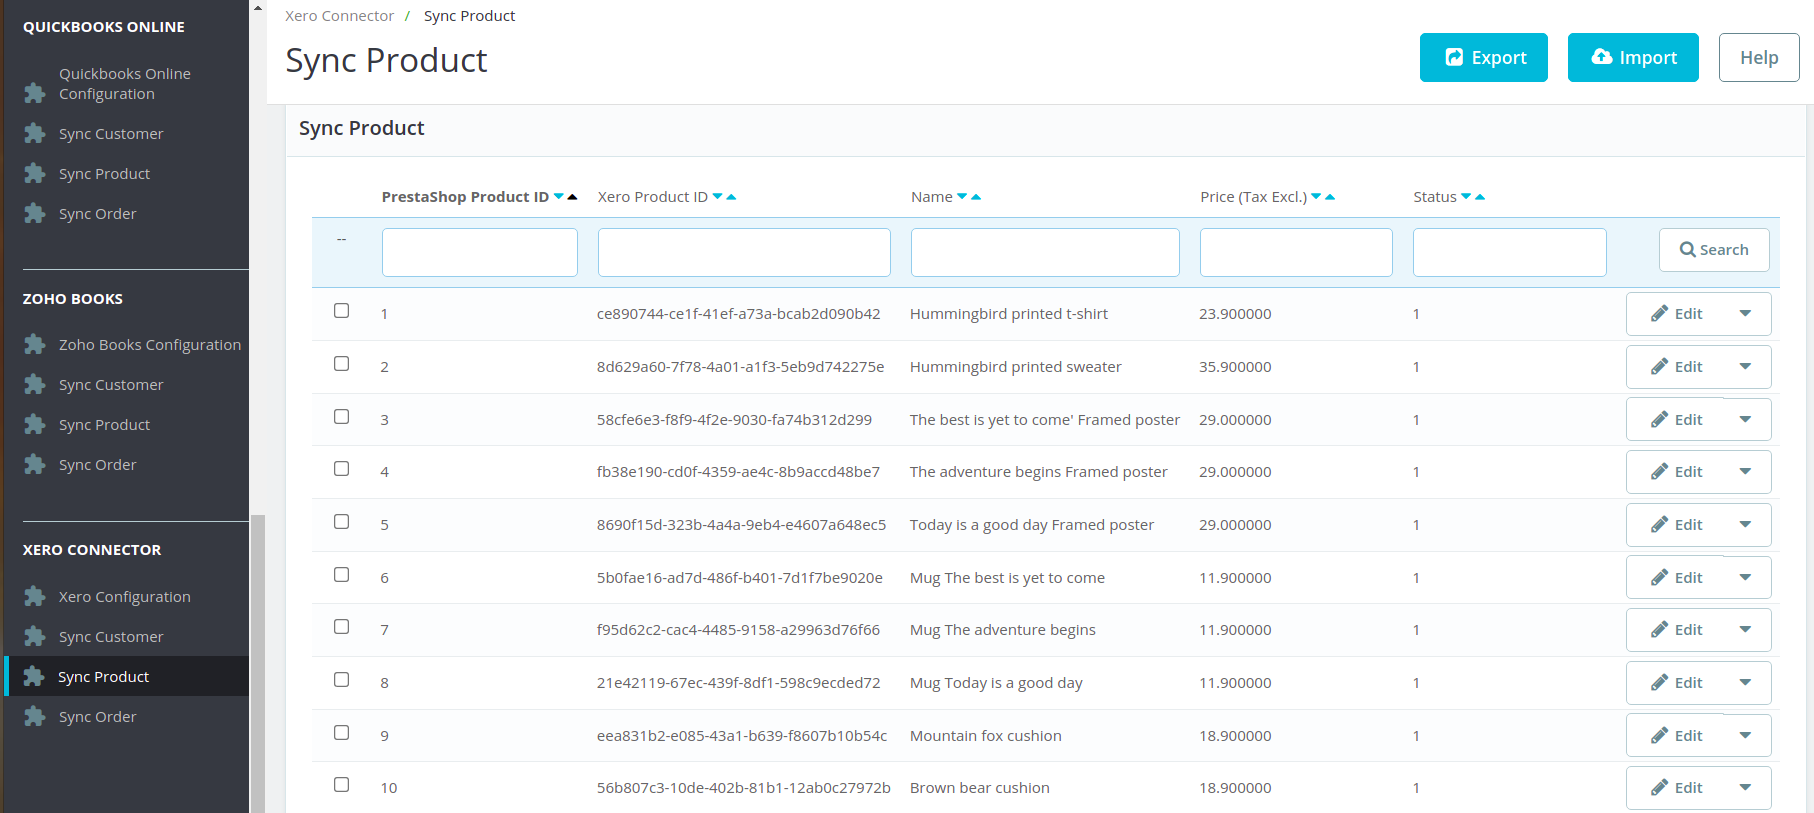Sort Name column ascending arrow
This screenshot has width=1814, height=813.
tap(976, 197)
